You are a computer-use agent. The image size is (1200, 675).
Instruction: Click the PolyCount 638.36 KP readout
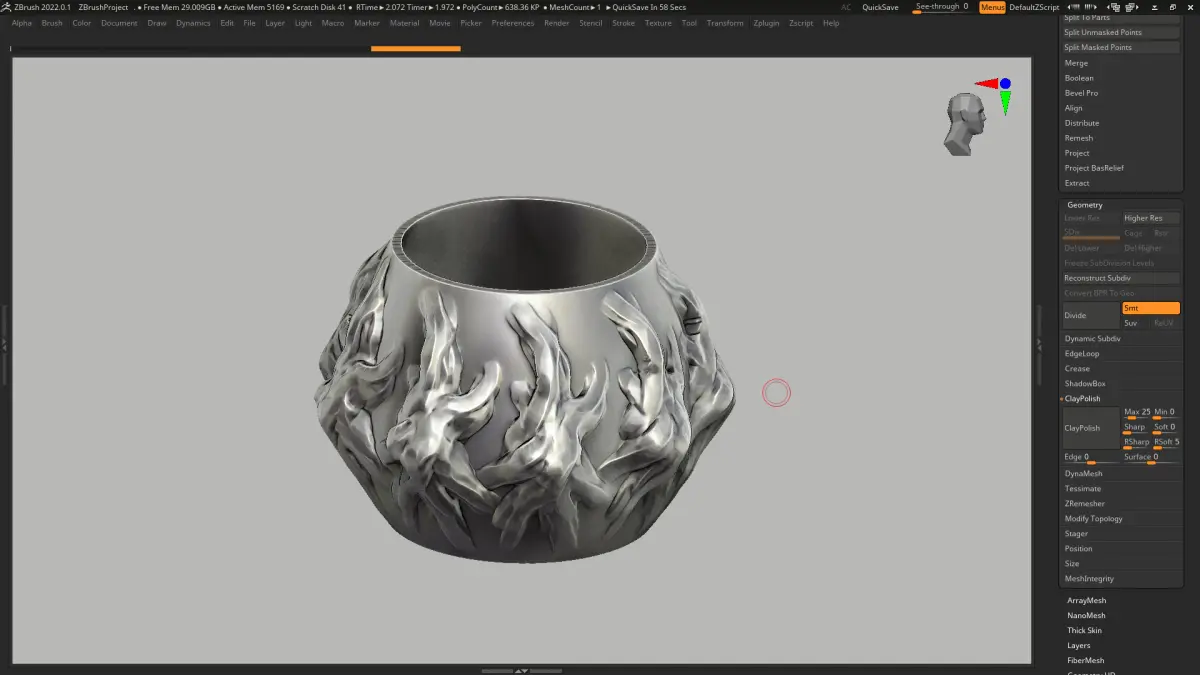pos(500,7)
